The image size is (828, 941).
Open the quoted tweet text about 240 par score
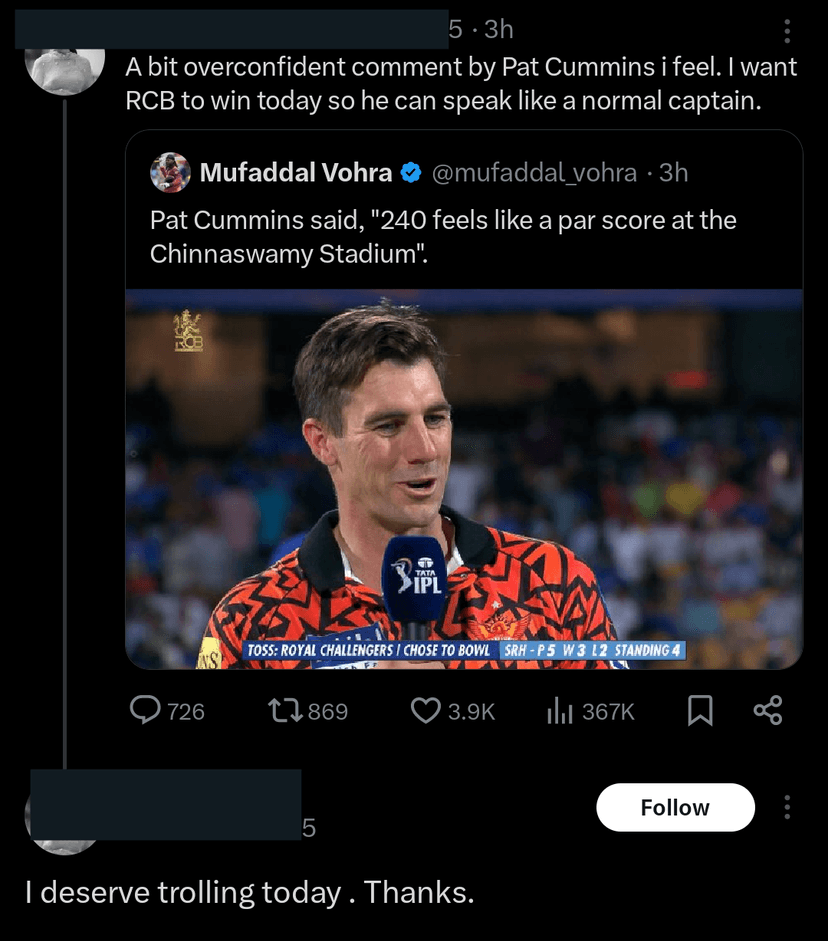click(x=443, y=237)
